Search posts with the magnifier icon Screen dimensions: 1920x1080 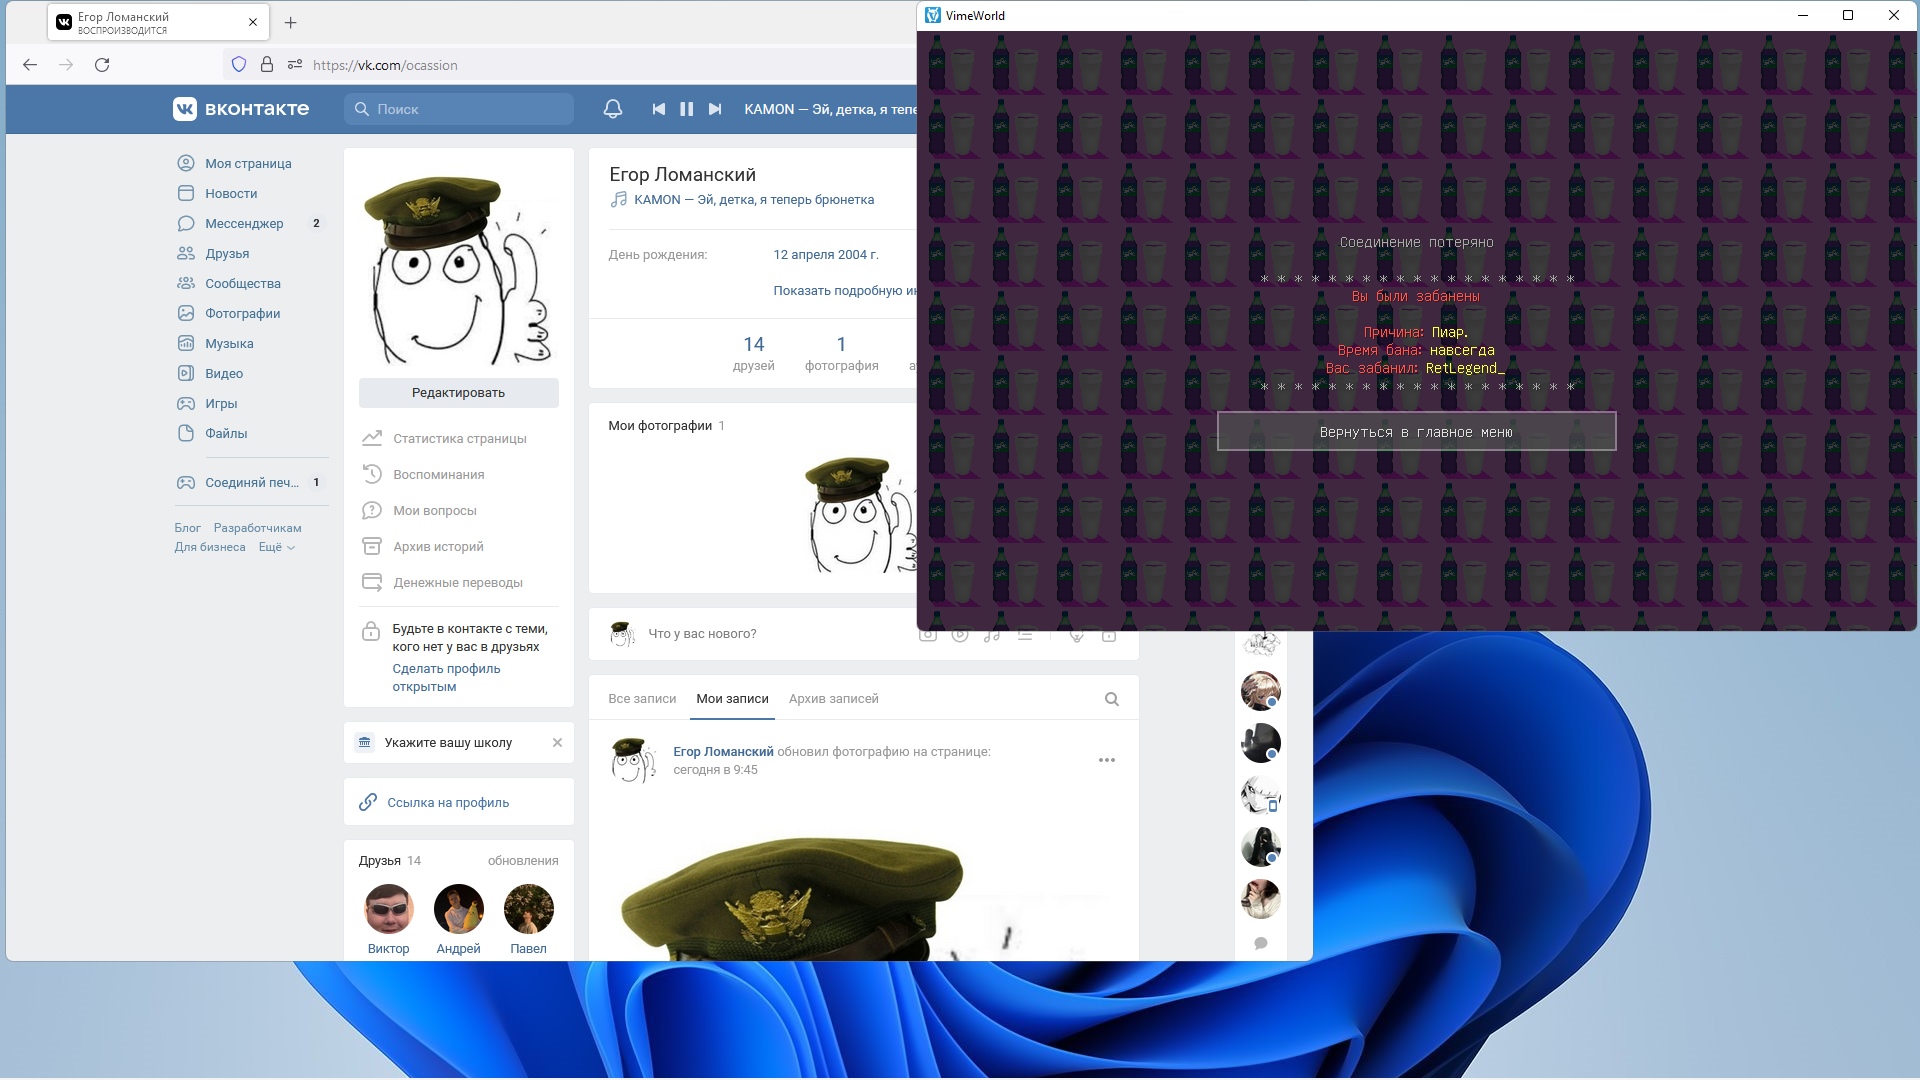[1112, 698]
